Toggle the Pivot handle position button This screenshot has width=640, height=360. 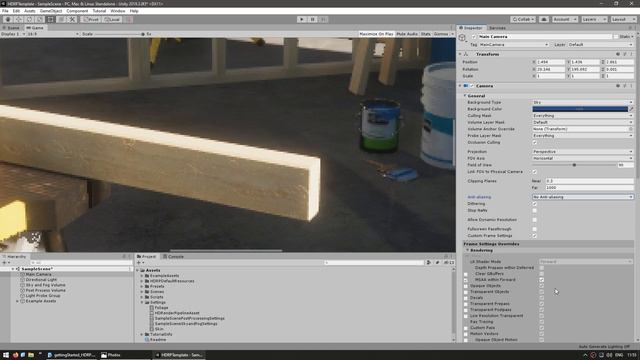click(91, 19)
